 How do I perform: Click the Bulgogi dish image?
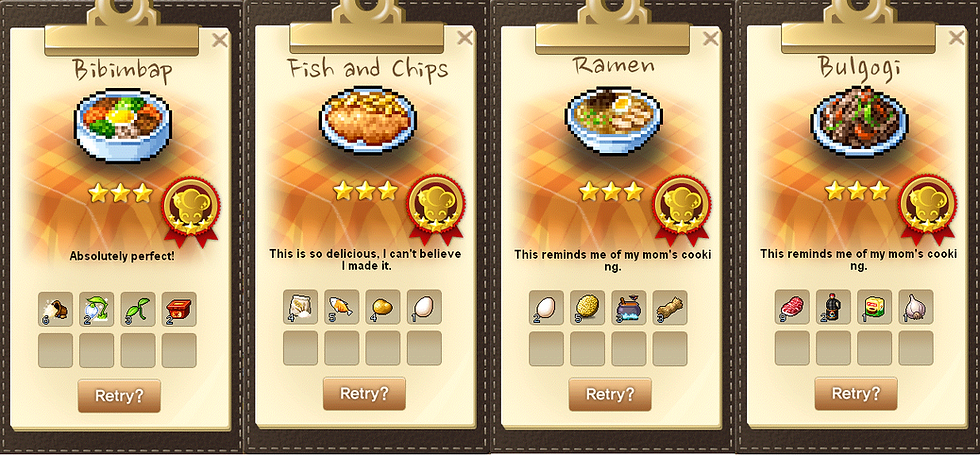click(x=858, y=119)
